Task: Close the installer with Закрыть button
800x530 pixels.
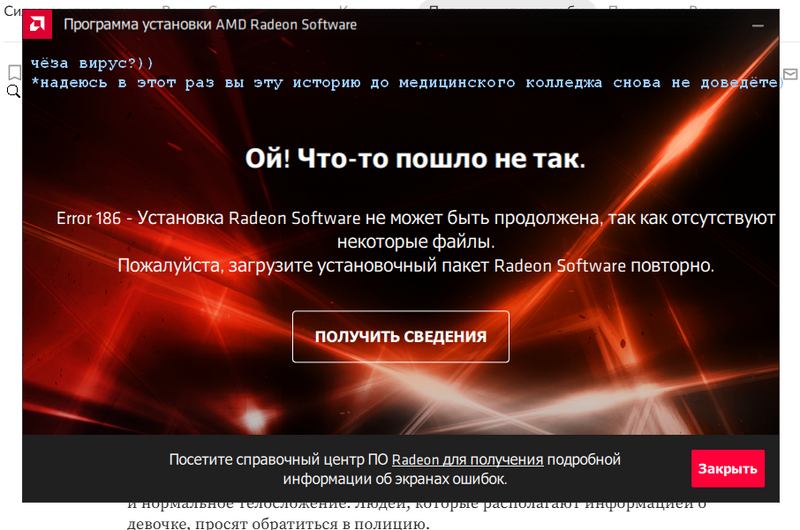Action: click(x=728, y=468)
